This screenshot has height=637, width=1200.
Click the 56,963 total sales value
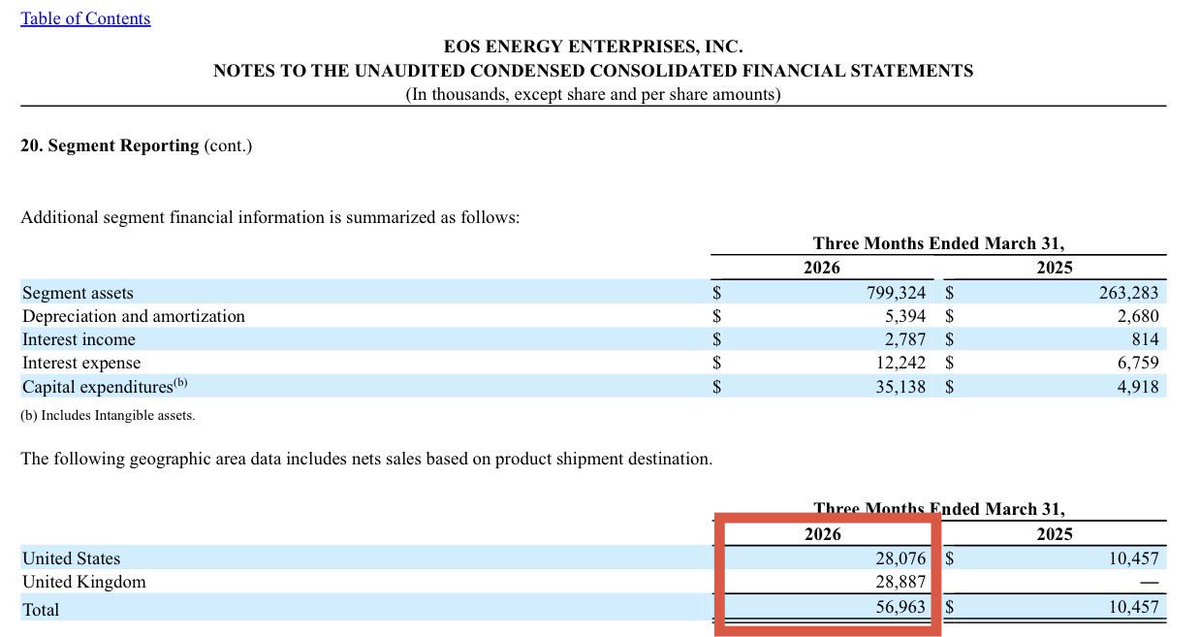click(x=900, y=609)
